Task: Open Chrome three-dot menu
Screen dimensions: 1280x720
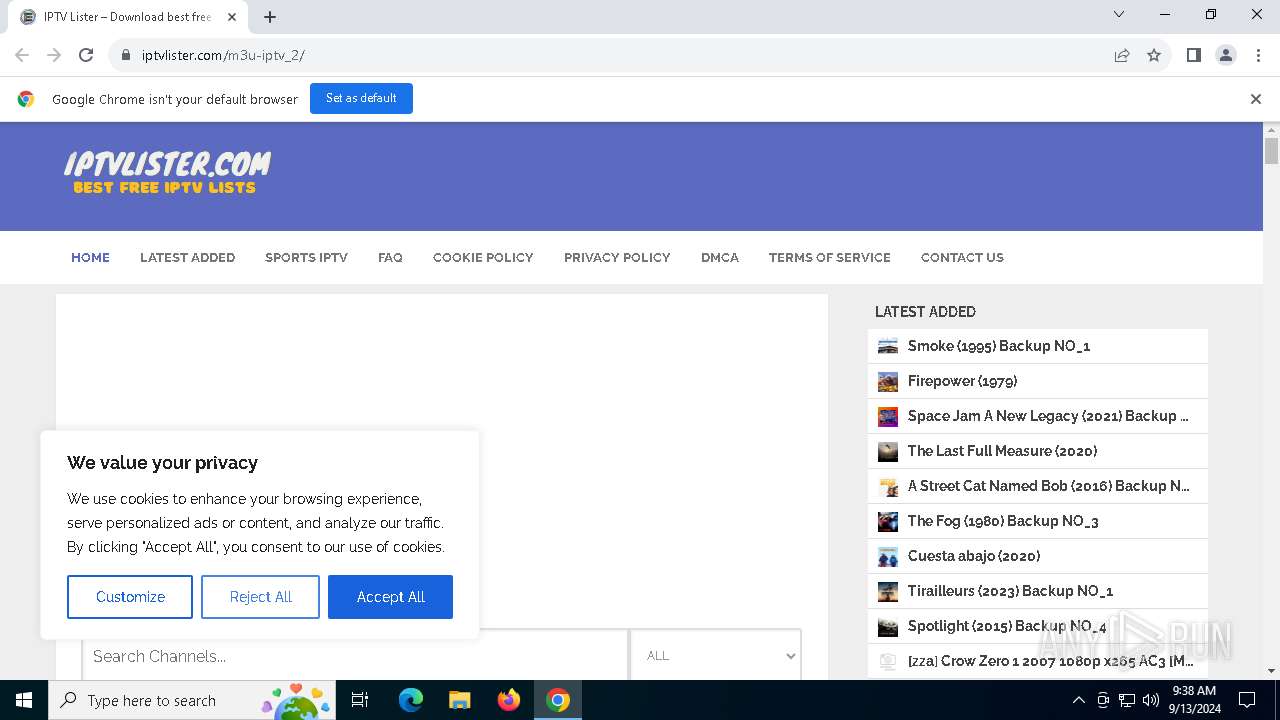Action: [x=1258, y=55]
